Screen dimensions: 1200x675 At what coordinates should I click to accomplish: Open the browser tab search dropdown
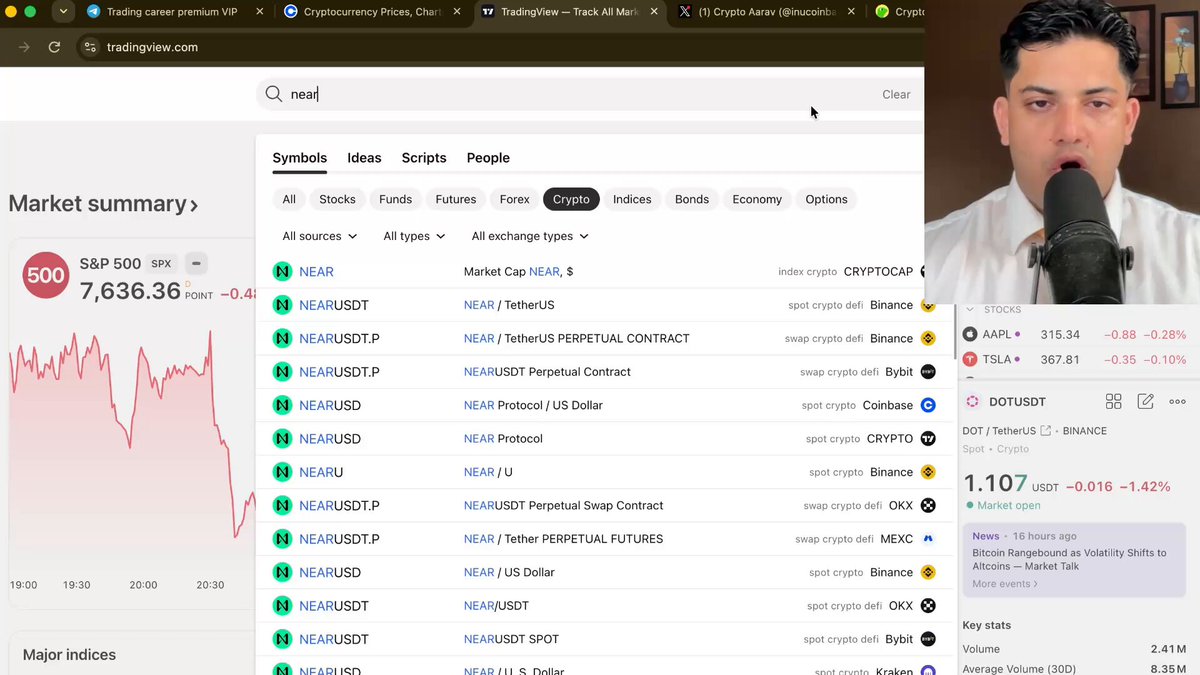[x=64, y=12]
